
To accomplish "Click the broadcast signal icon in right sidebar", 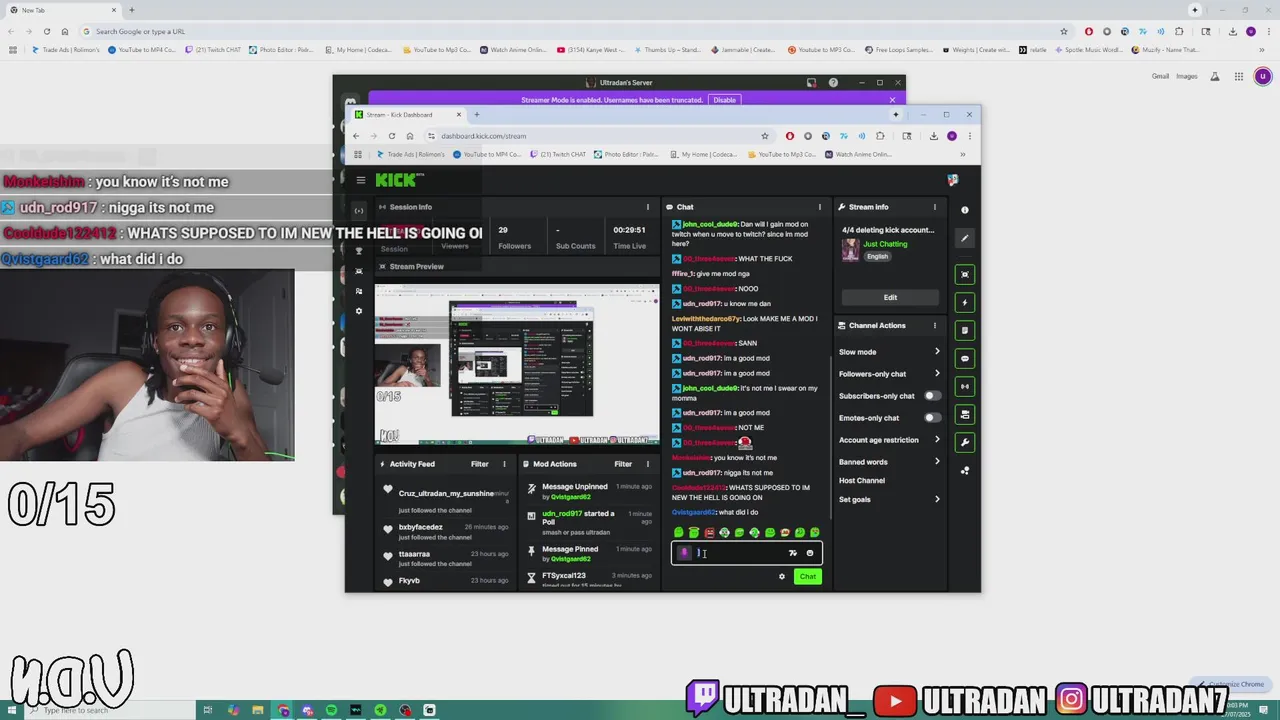I will coord(965,386).
